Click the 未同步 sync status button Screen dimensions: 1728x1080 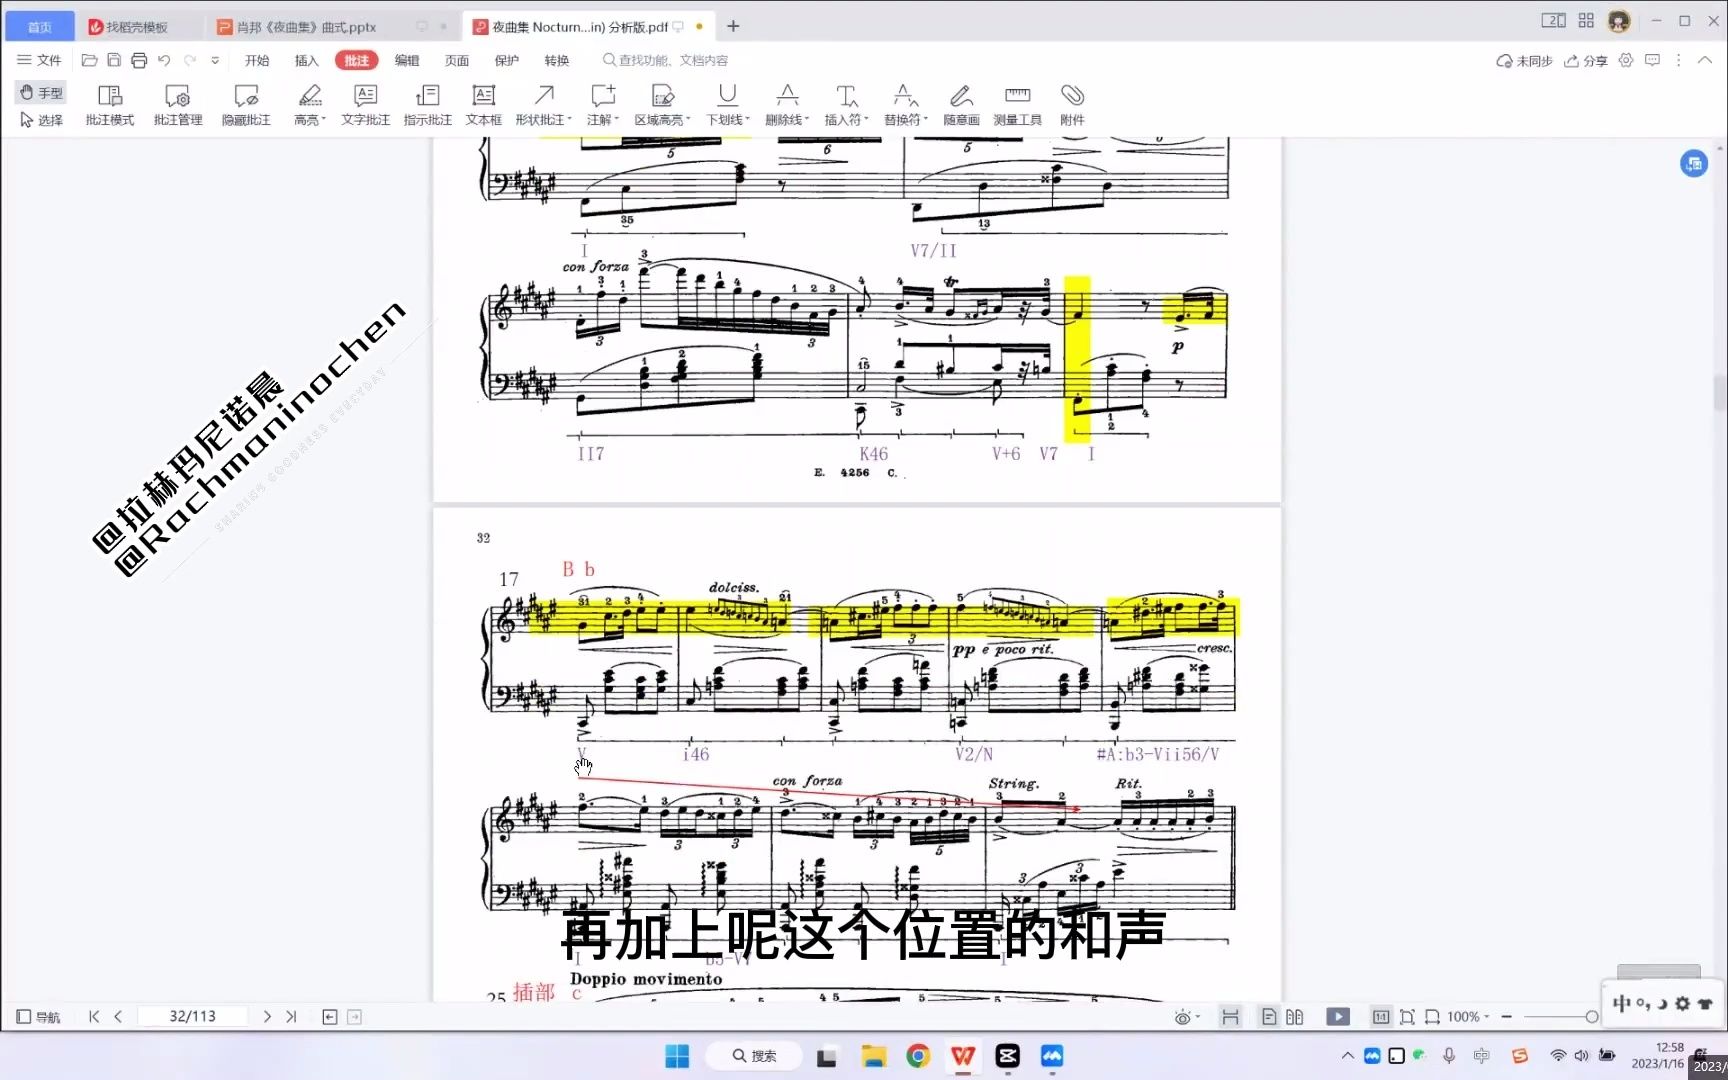1524,60
